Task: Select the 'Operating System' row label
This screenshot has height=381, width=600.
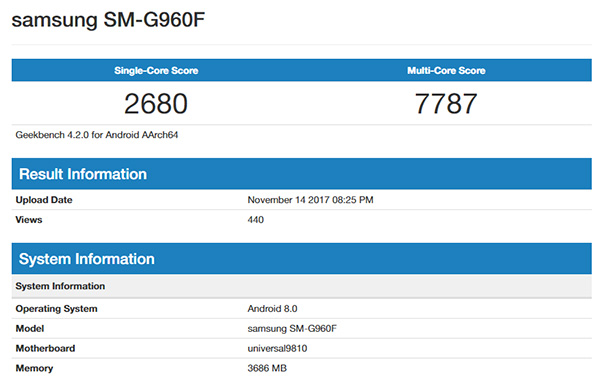Action: tap(56, 309)
